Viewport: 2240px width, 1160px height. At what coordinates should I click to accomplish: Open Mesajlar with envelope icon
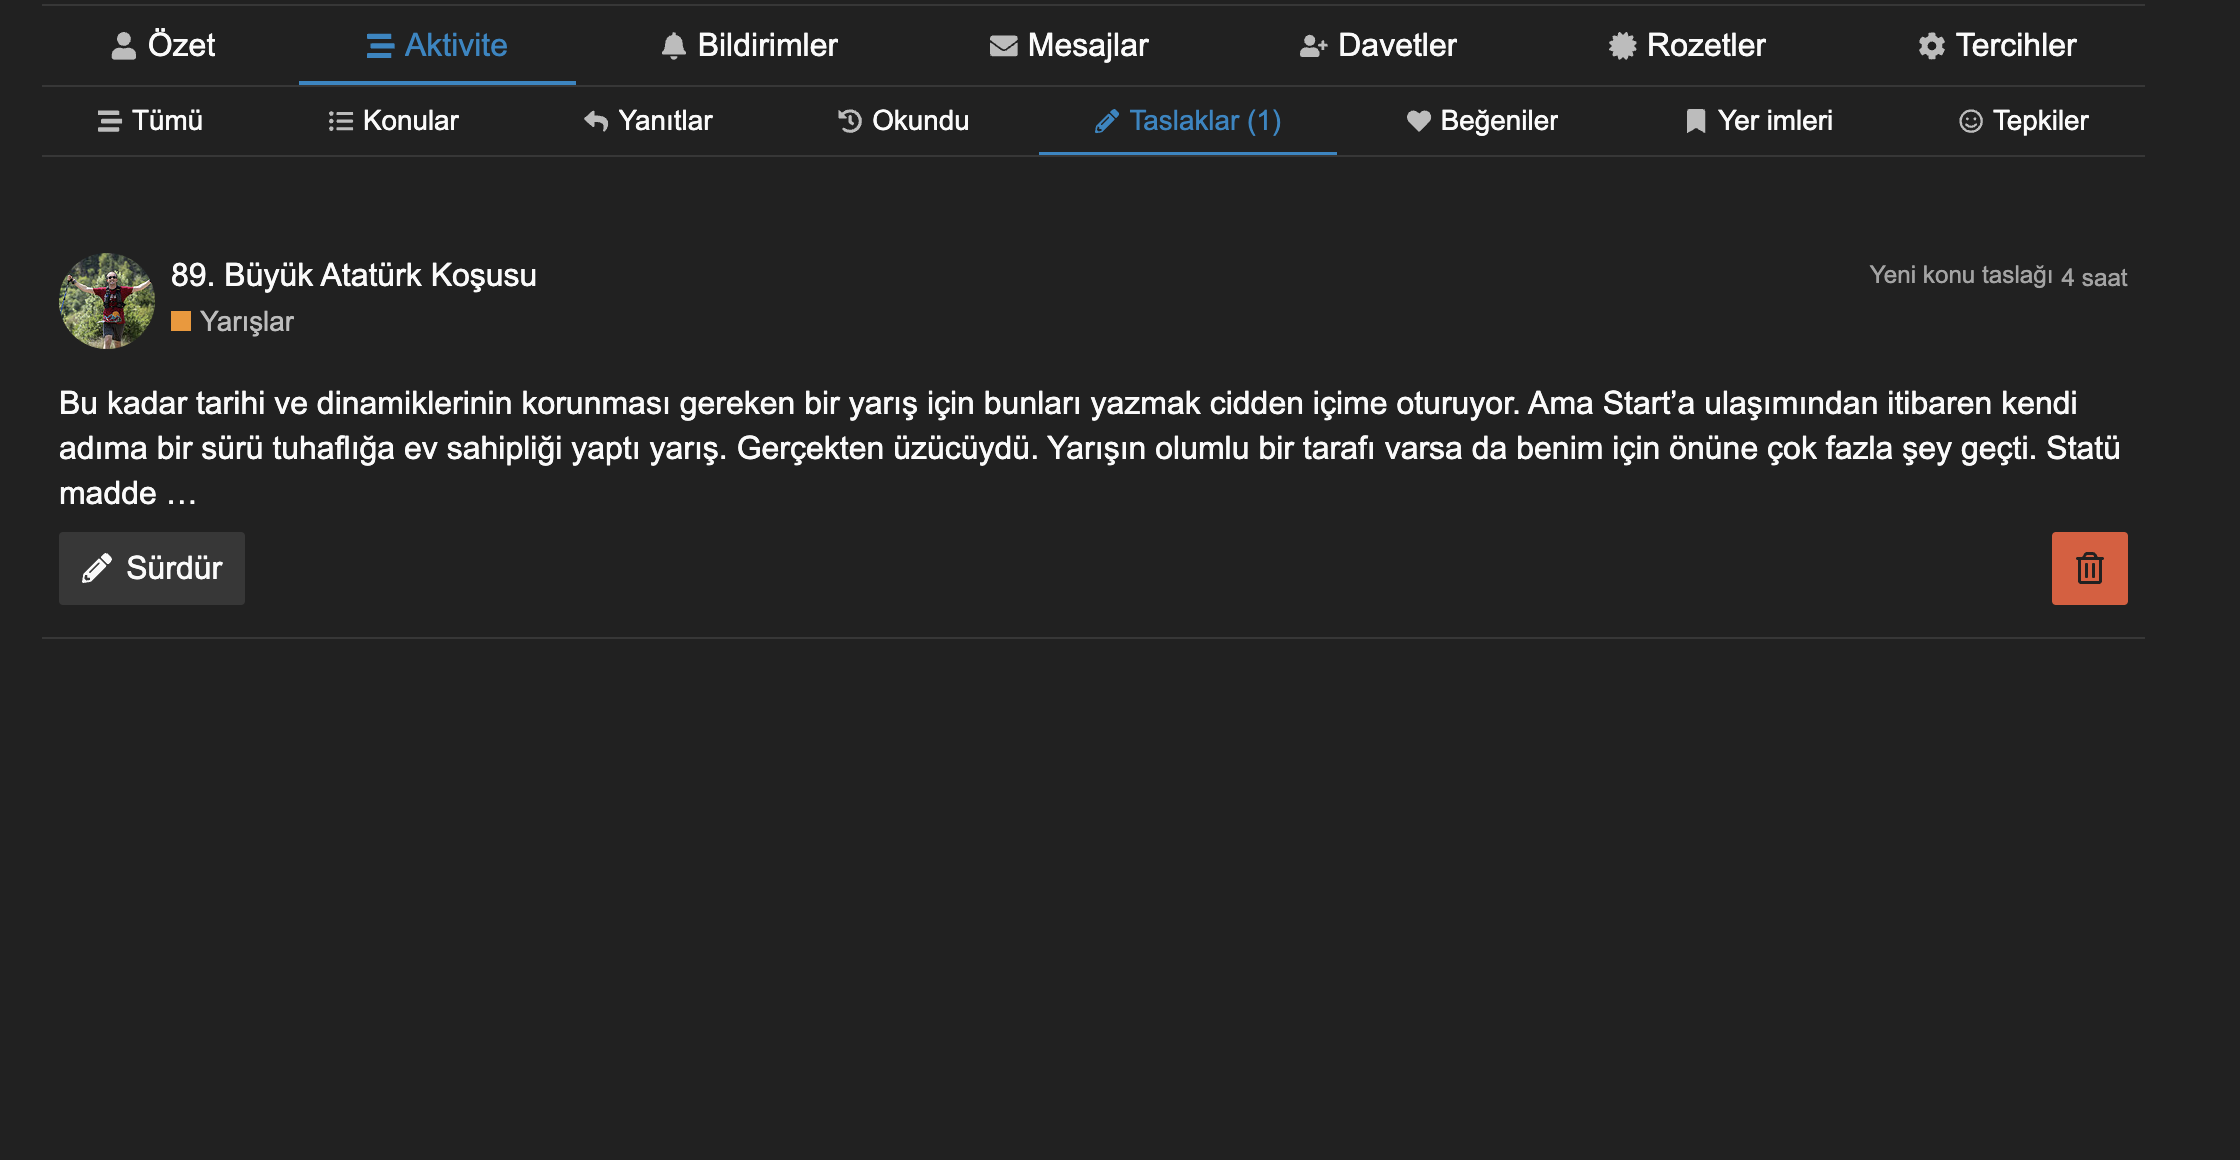pyautogui.click(x=1068, y=45)
